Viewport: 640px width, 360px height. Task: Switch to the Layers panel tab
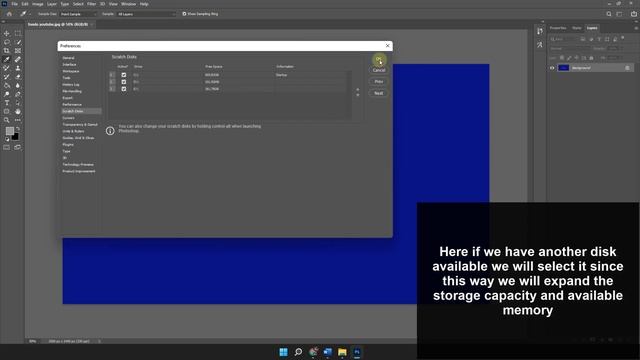click(592, 28)
